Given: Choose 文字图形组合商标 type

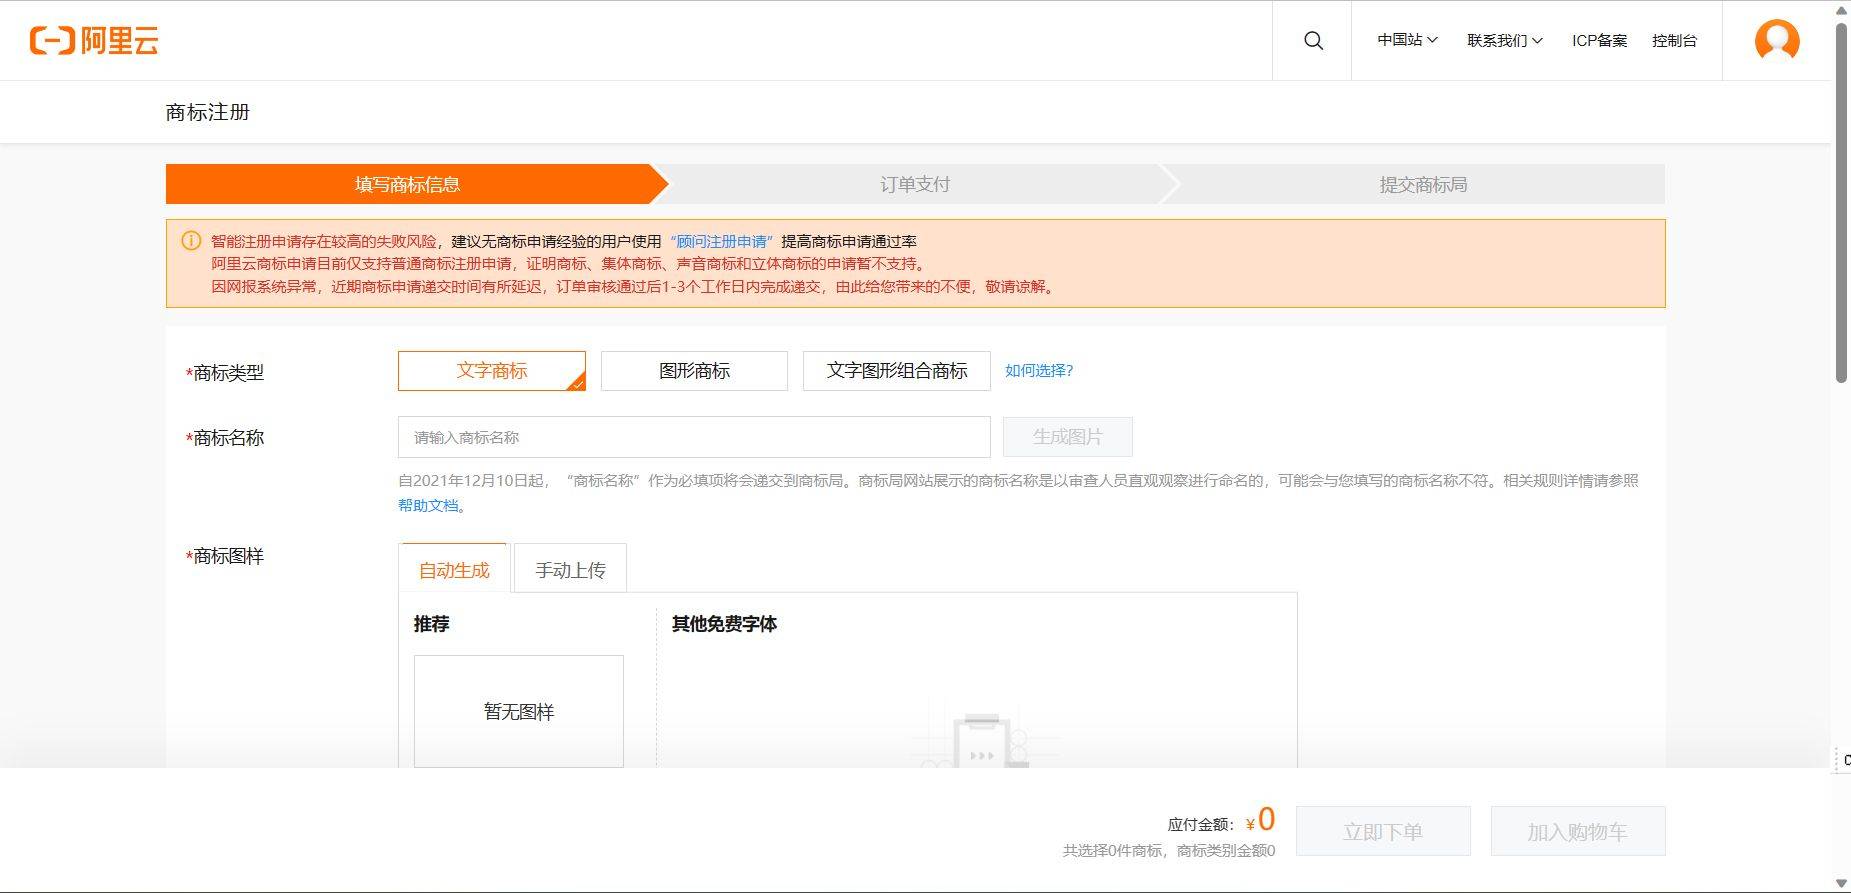Looking at the screenshot, I should click(896, 371).
